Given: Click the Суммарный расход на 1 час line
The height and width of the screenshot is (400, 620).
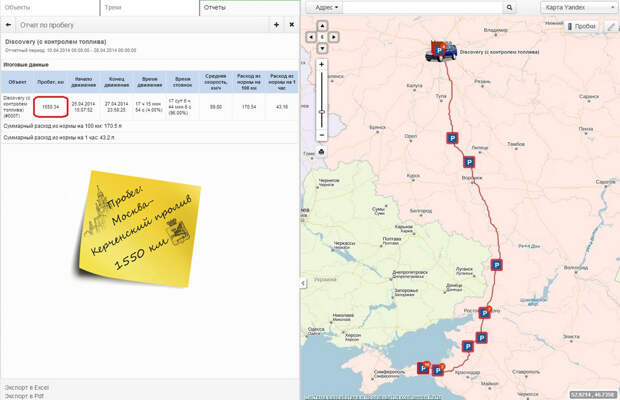Looking at the screenshot, I should point(59,138).
